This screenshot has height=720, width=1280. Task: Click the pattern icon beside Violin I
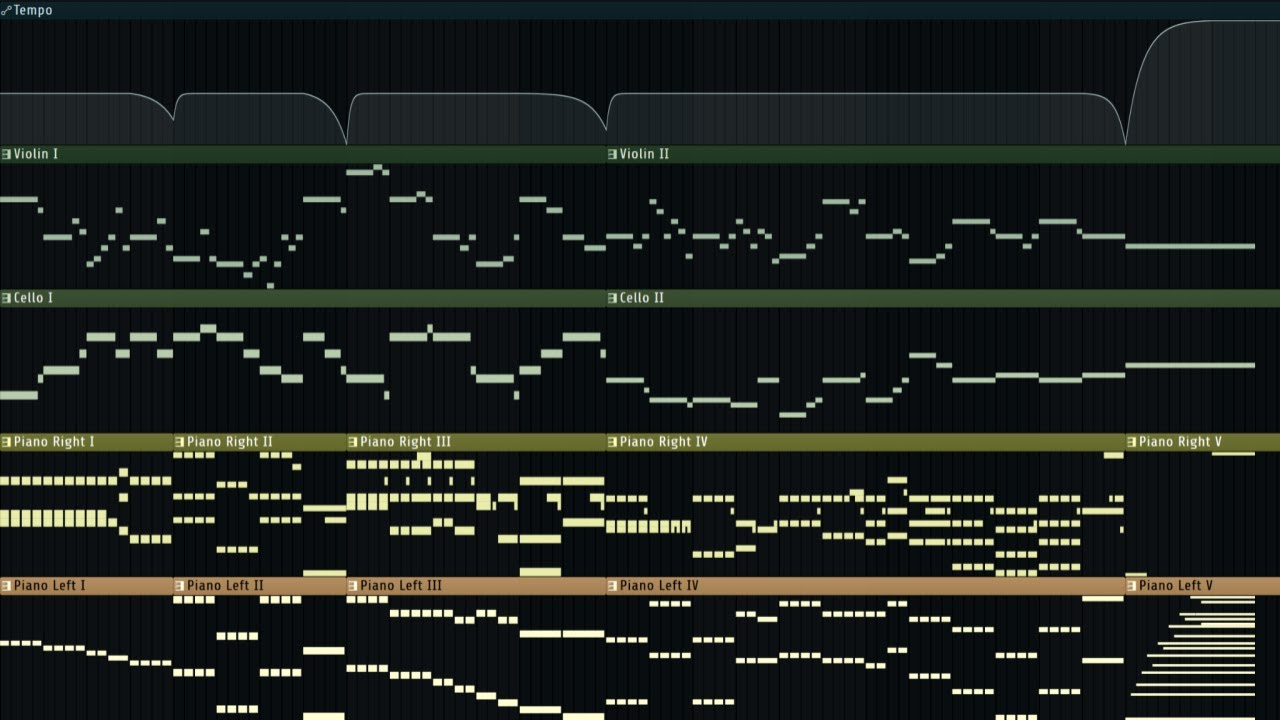click(6, 154)
